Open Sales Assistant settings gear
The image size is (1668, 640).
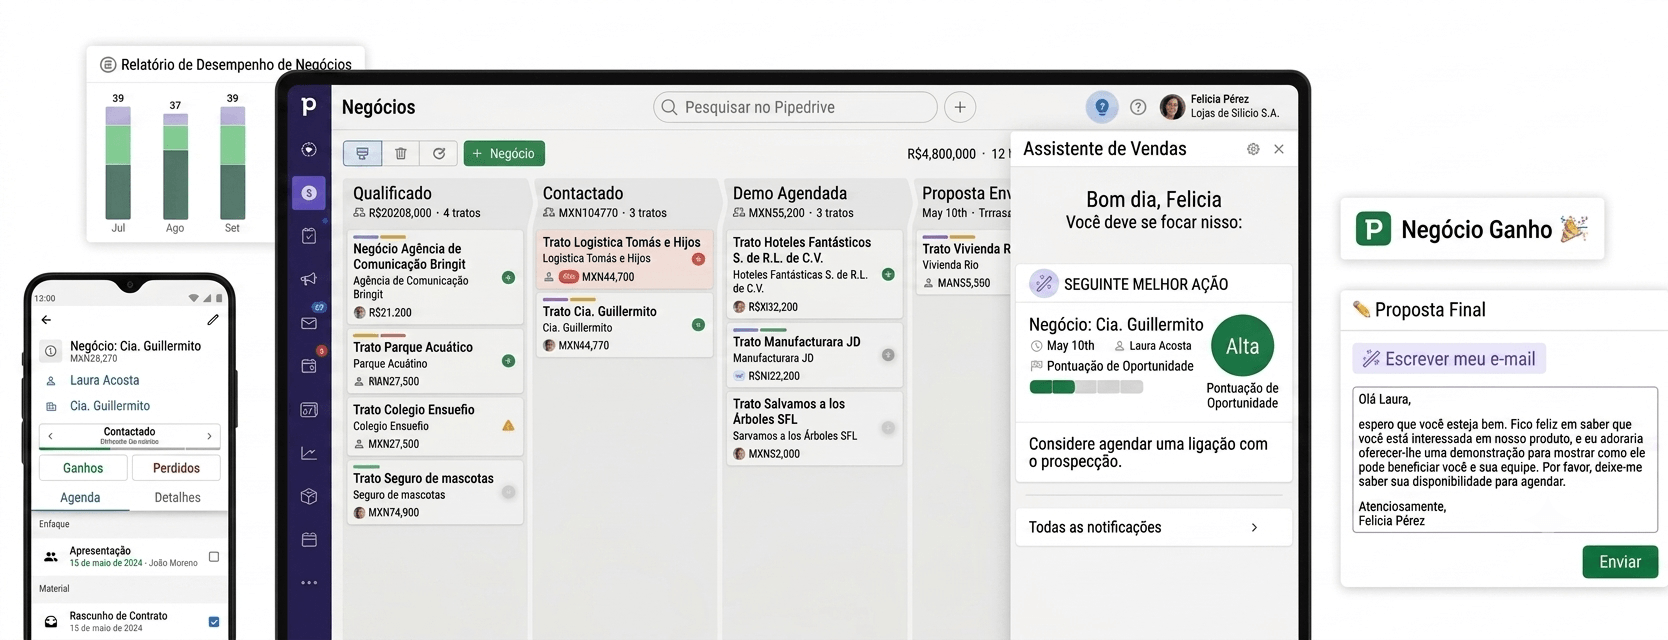(x=1253, y=149)
